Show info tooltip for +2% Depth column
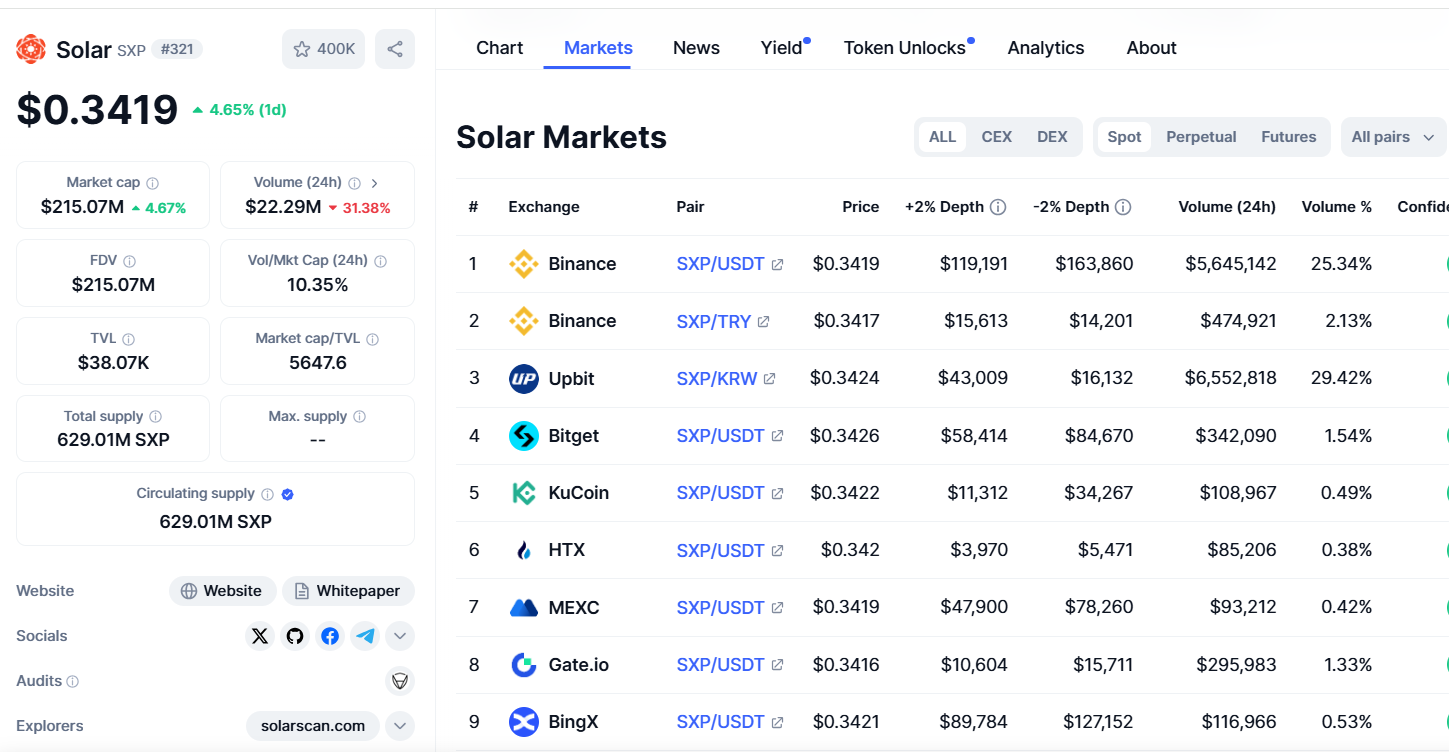Viewport: 1449px width, 752px height. pos(998,207)
